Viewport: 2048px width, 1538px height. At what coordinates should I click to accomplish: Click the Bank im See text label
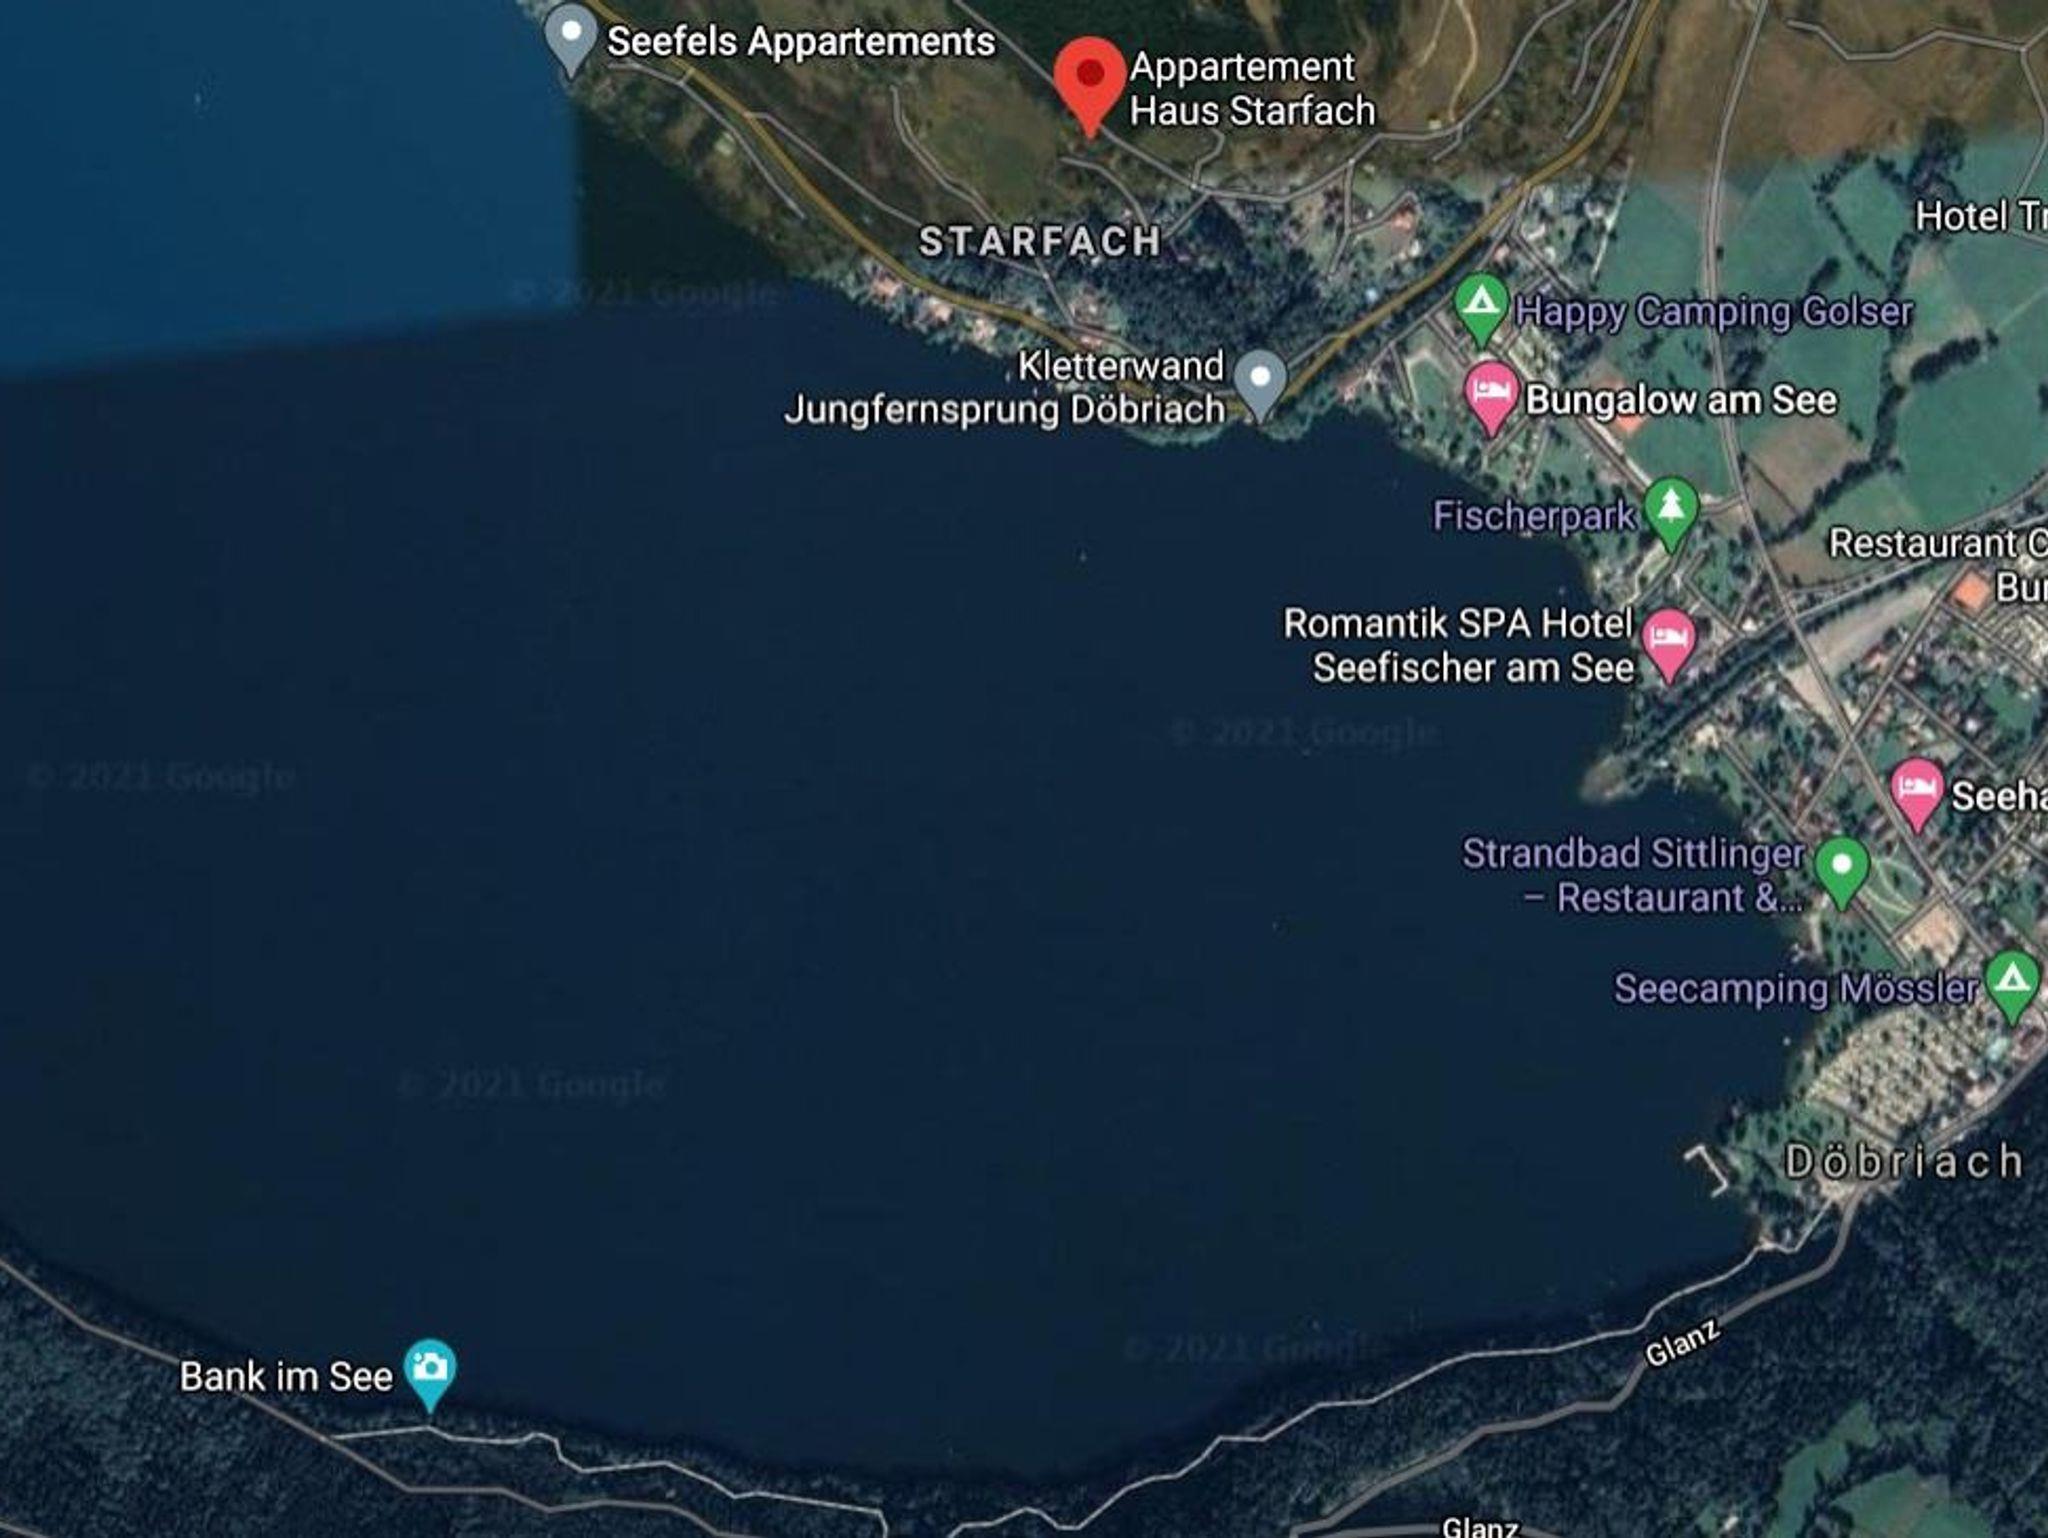tap(286, 1377)
